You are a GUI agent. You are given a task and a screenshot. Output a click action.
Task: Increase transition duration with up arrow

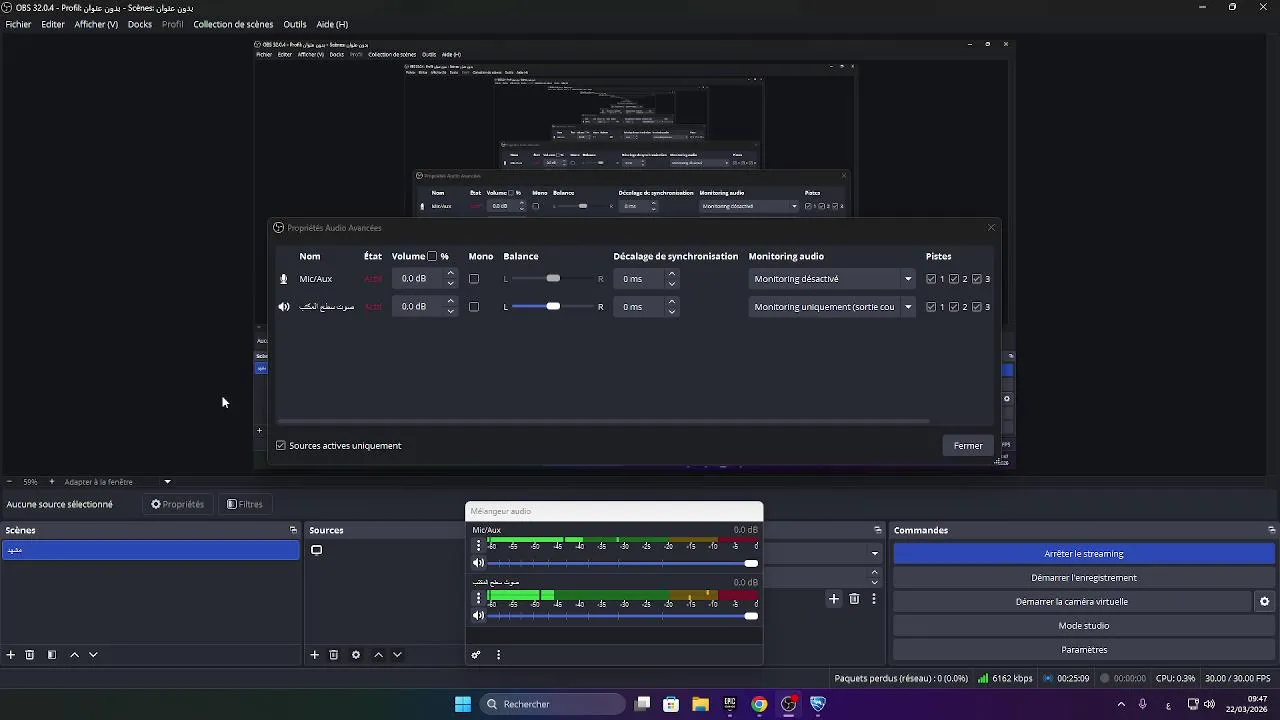coord(874,572)
